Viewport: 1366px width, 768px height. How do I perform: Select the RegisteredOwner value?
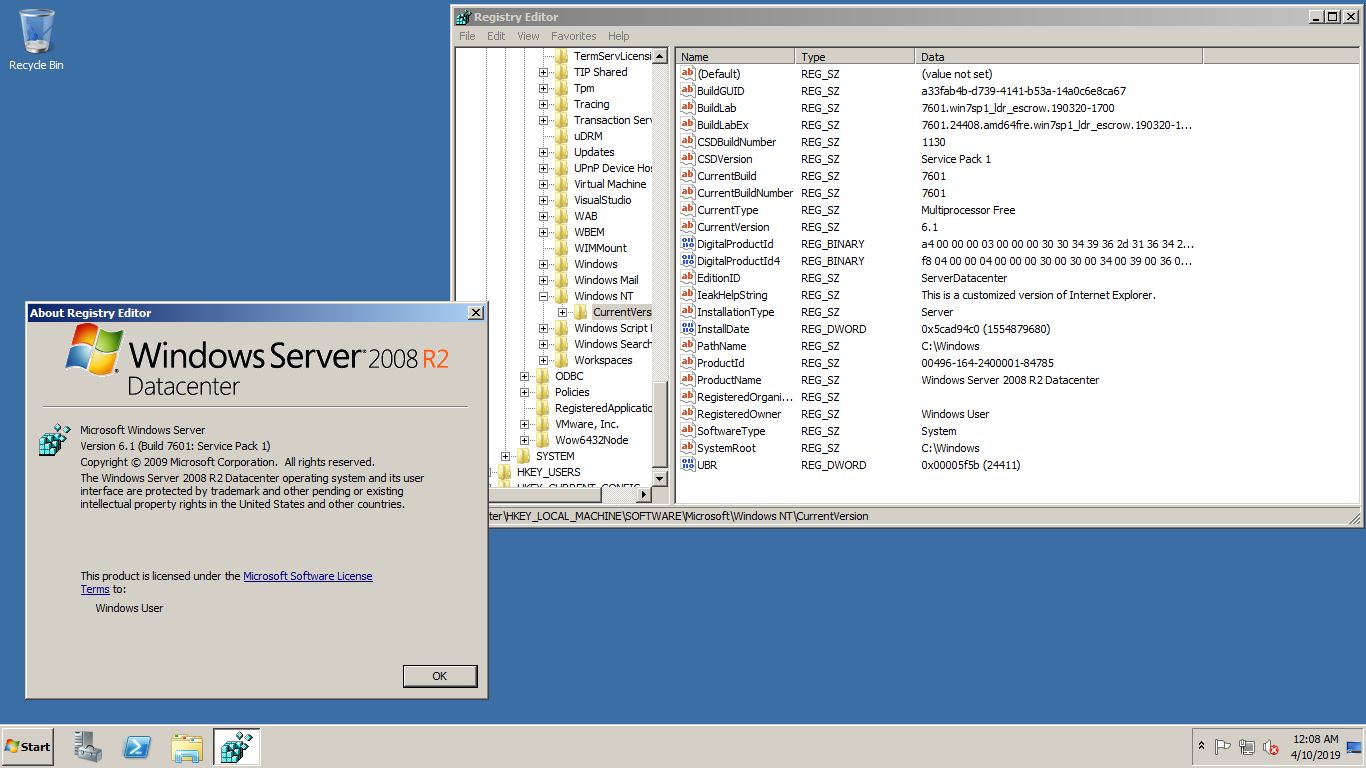click(x=739, y=414)
